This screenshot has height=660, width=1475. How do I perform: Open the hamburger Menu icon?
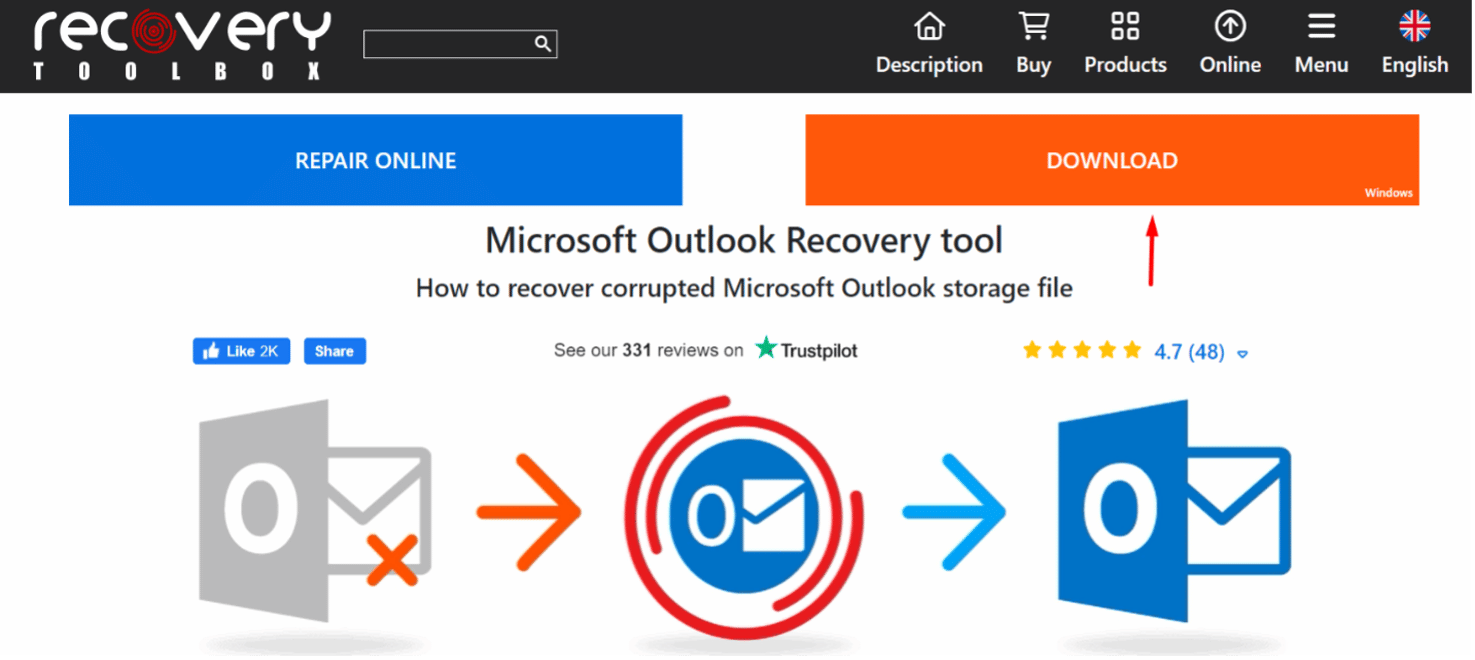pos(1321,27)
